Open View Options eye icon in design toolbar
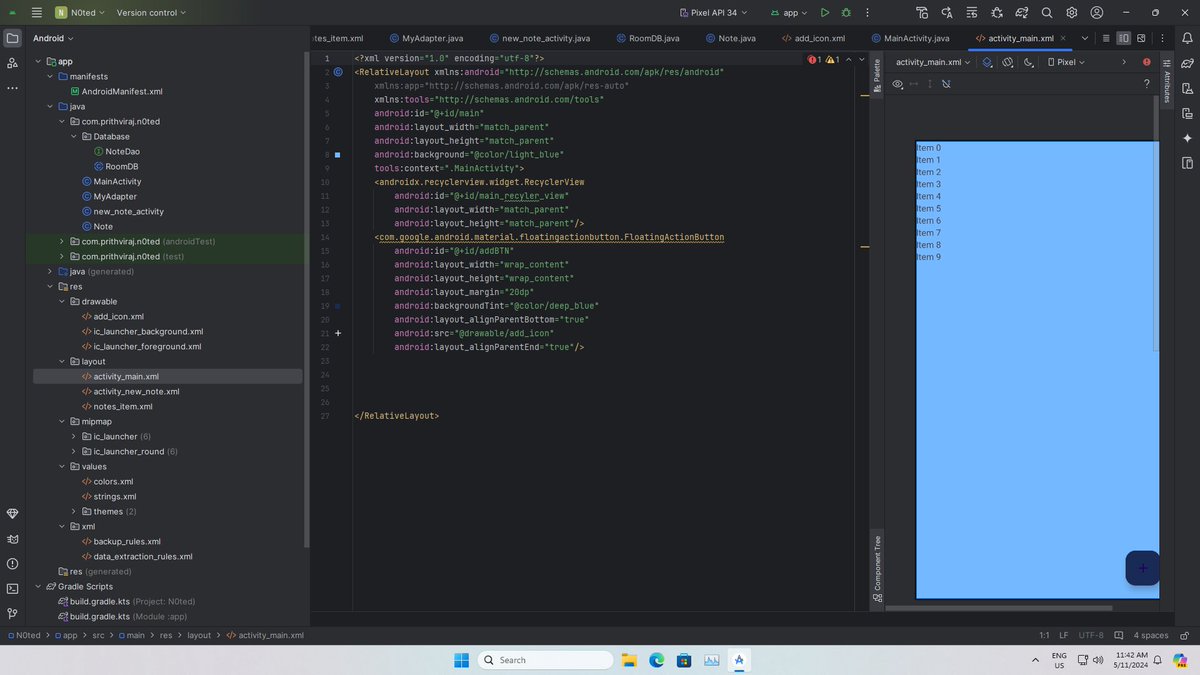 (x=898, y=84)
